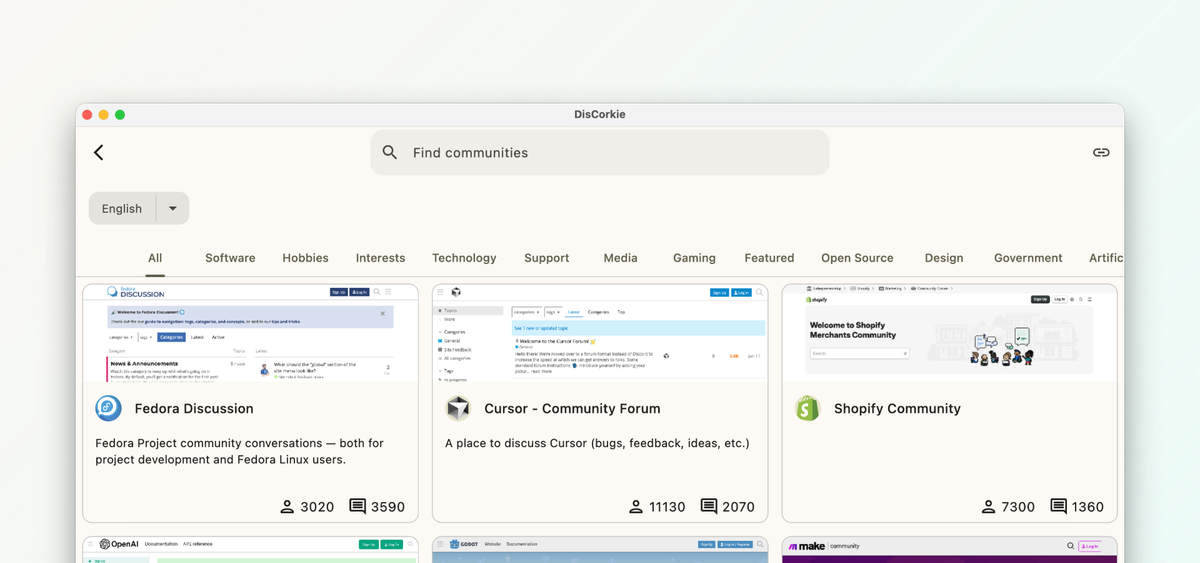The image size is (1200, 563).
Task: Click the link icon at top right
Action: point(1101,152)
